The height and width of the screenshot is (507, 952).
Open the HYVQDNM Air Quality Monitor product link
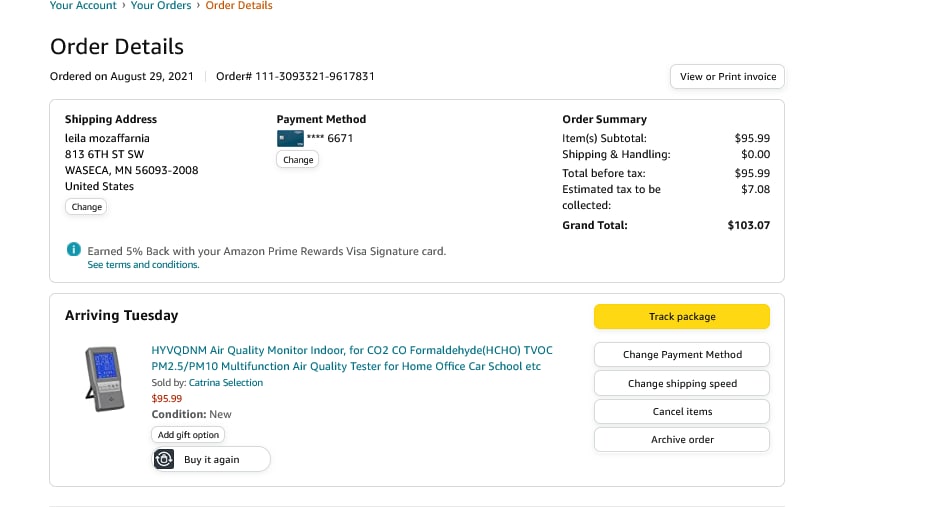tap(351, 358)
